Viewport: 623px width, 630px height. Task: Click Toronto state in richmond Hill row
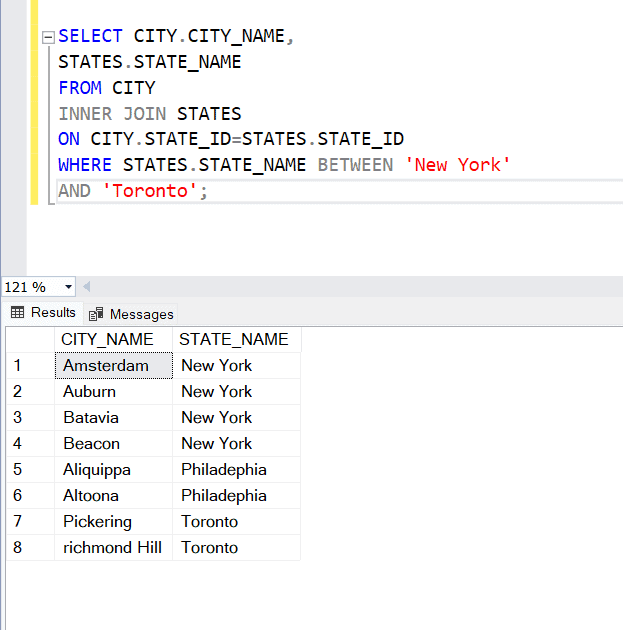coord(237,548)
